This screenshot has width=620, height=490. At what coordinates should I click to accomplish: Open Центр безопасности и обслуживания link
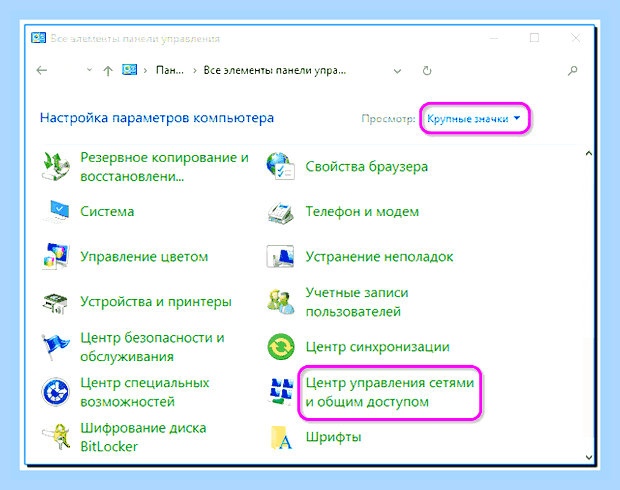click(x=152, y=347)
